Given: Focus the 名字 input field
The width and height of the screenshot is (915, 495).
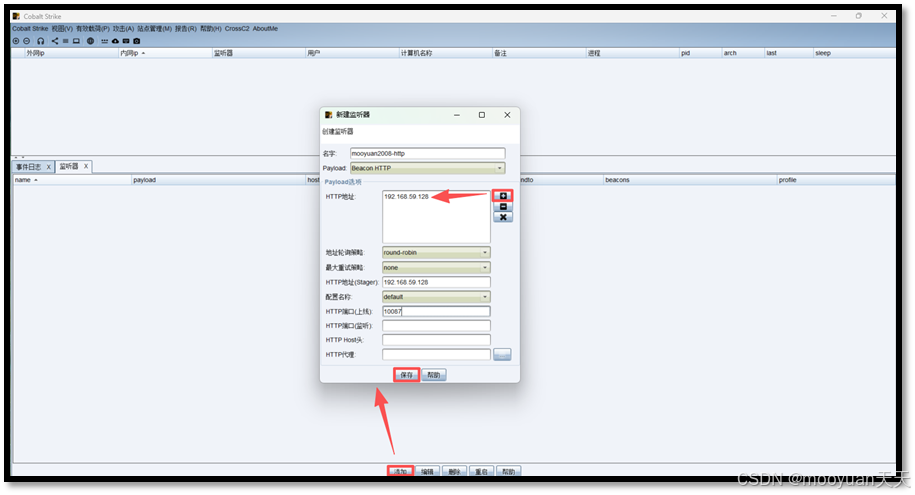Looking at the screenshot, I should coord(428,154).
